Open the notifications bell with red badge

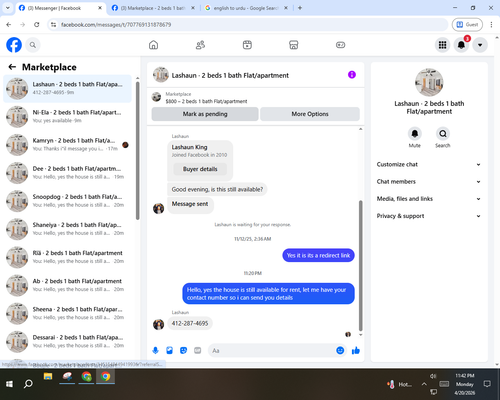point(461,45)
